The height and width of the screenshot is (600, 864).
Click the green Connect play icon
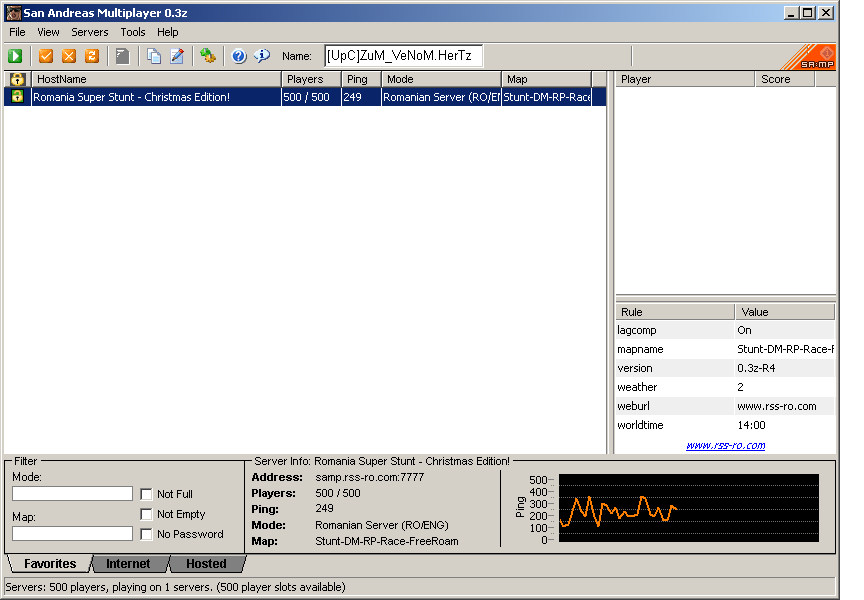(x=15, y=56)
